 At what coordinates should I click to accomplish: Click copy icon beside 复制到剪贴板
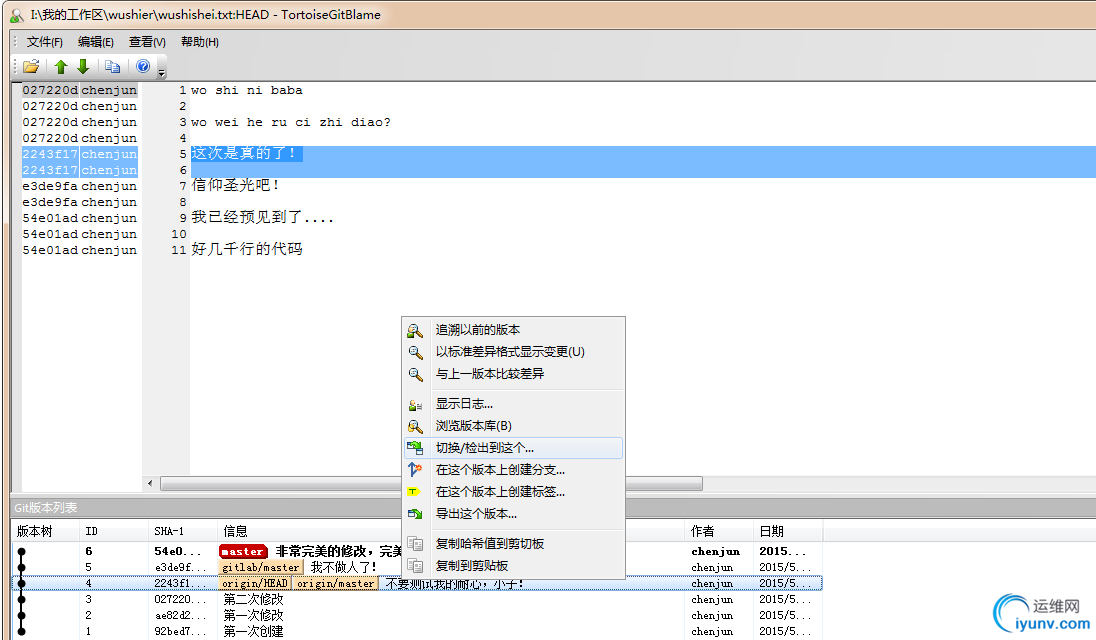pos(415,566)
